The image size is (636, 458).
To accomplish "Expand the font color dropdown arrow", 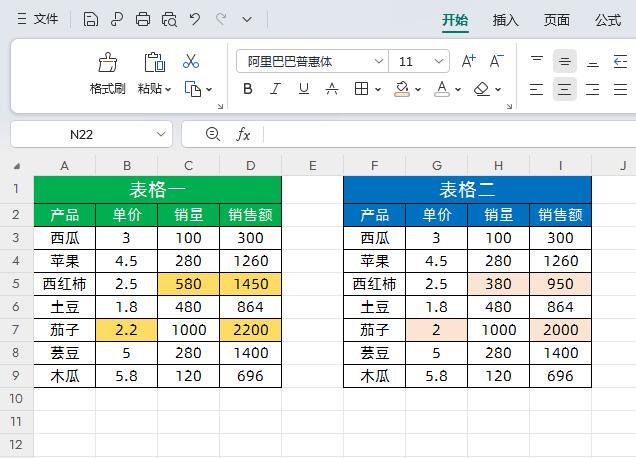I will point(458,89).
